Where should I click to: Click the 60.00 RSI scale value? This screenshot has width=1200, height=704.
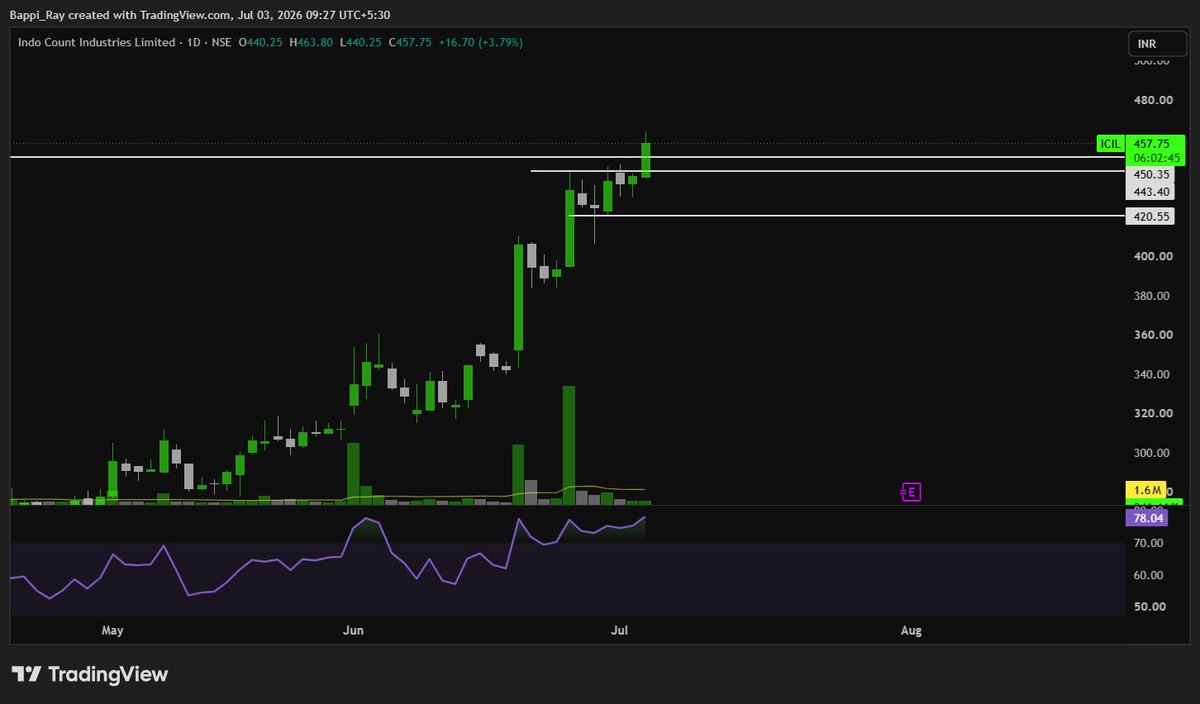tap(1148, 575)
